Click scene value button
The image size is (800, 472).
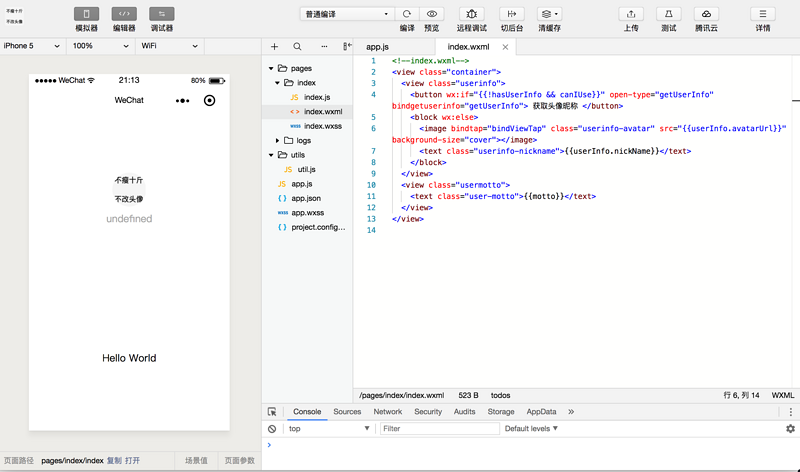tap(196, 461)
